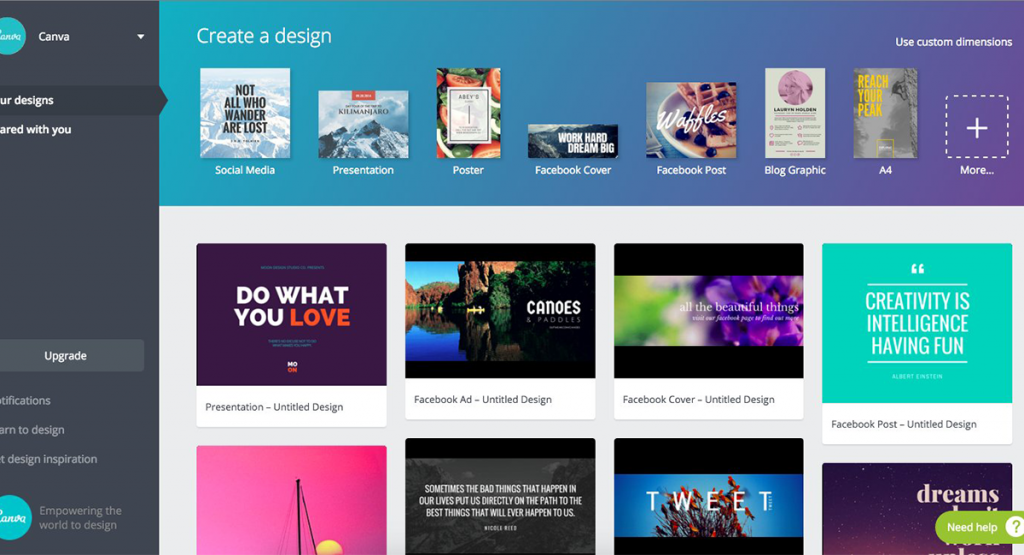The height and width of the screenshot is (555, 1024).
Task: Open the Canva account dropdown arrow
Action: (140, 37)
